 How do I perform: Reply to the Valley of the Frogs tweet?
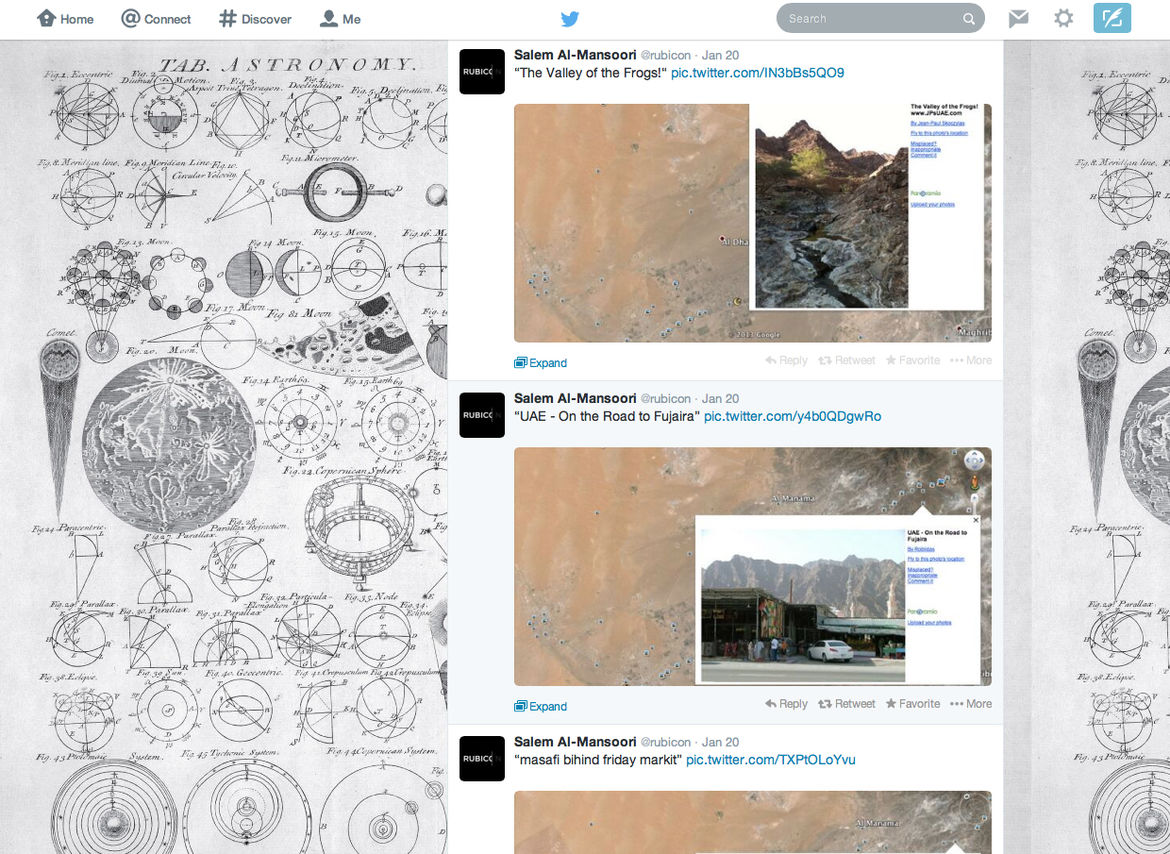tap(786, 360)
